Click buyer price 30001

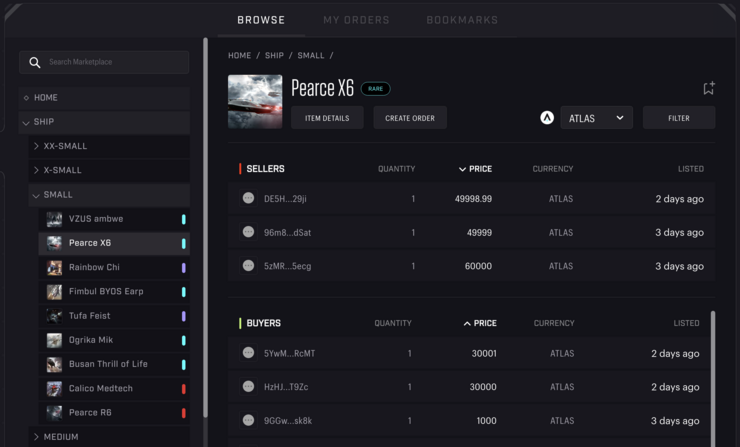[484, 354]
